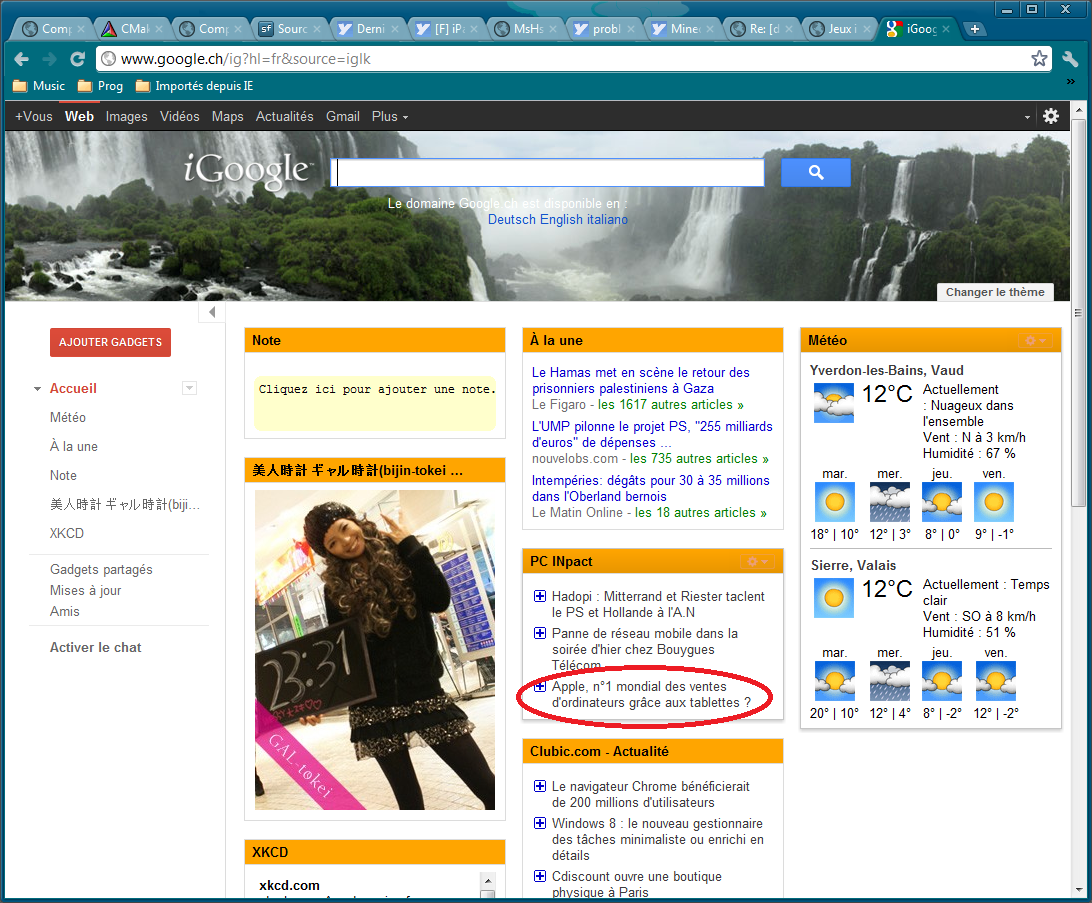The image size is (1092, 903).
Task: Open Gmail from the top navigation bar
Action: pyautogui.click(x=342, y=116)
